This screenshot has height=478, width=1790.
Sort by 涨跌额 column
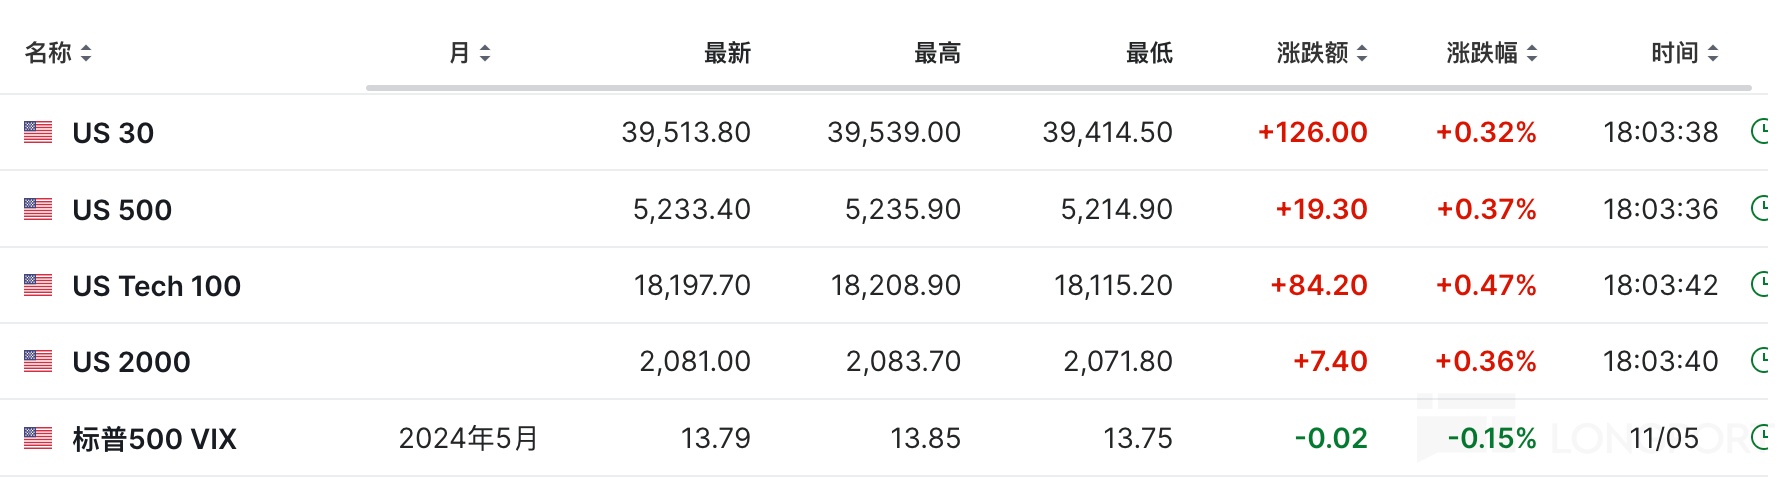pos(1321,53)
